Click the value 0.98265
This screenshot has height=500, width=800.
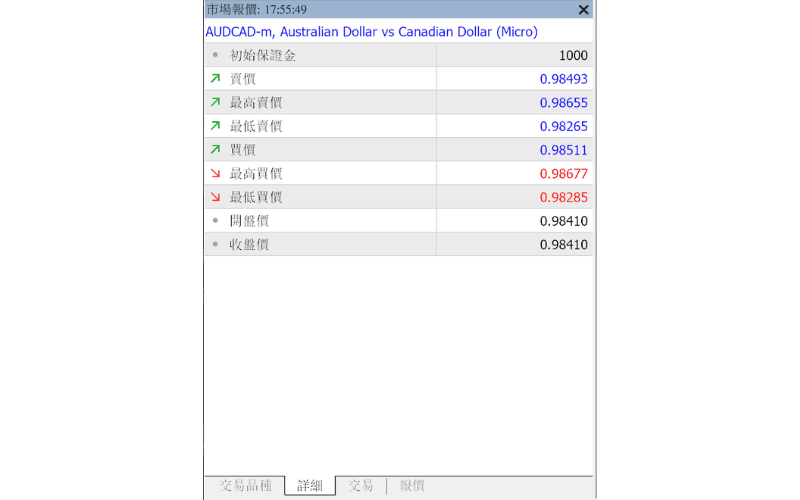(x=564, y=126)
